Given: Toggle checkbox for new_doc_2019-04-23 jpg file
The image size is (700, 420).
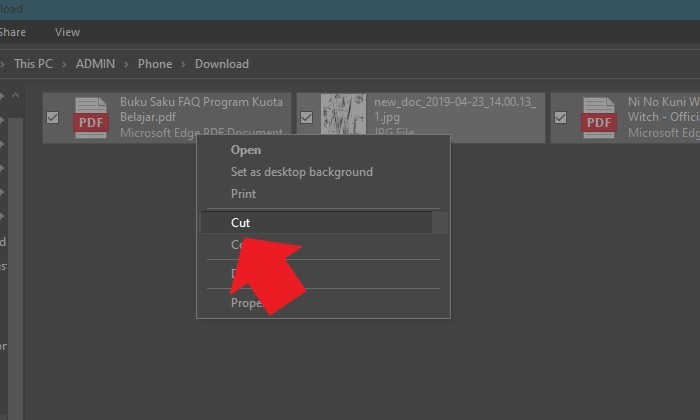Looking at the screenshot, I should click(x=307, y=118).
